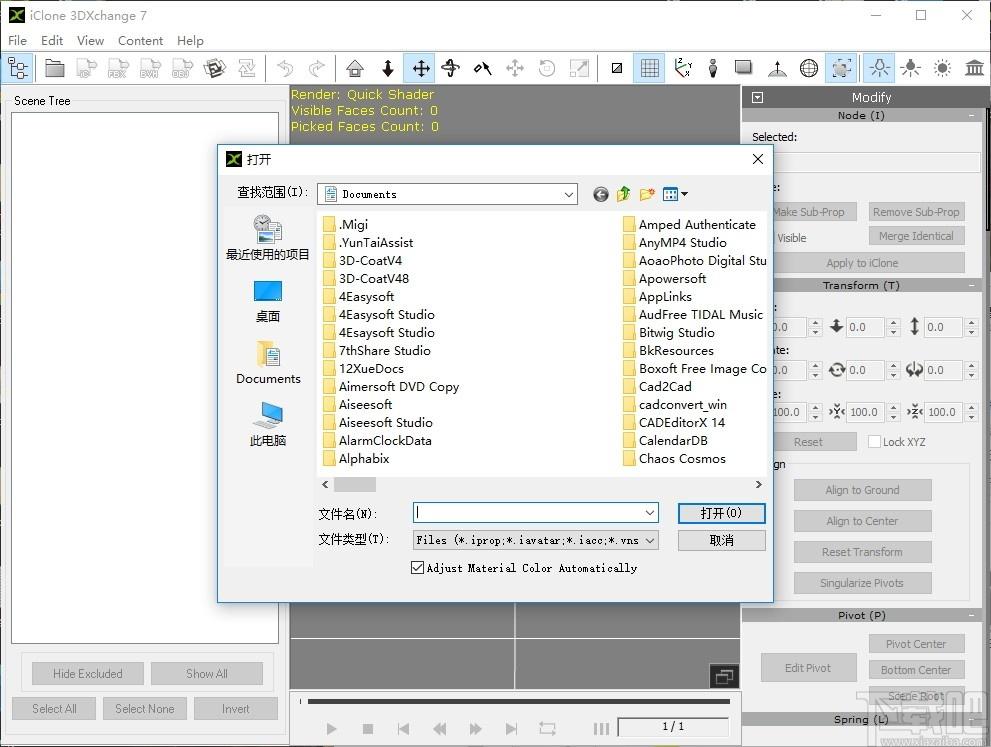Click the Open file folder toolbar icon
991x747 pixels.
pos(54,68)
